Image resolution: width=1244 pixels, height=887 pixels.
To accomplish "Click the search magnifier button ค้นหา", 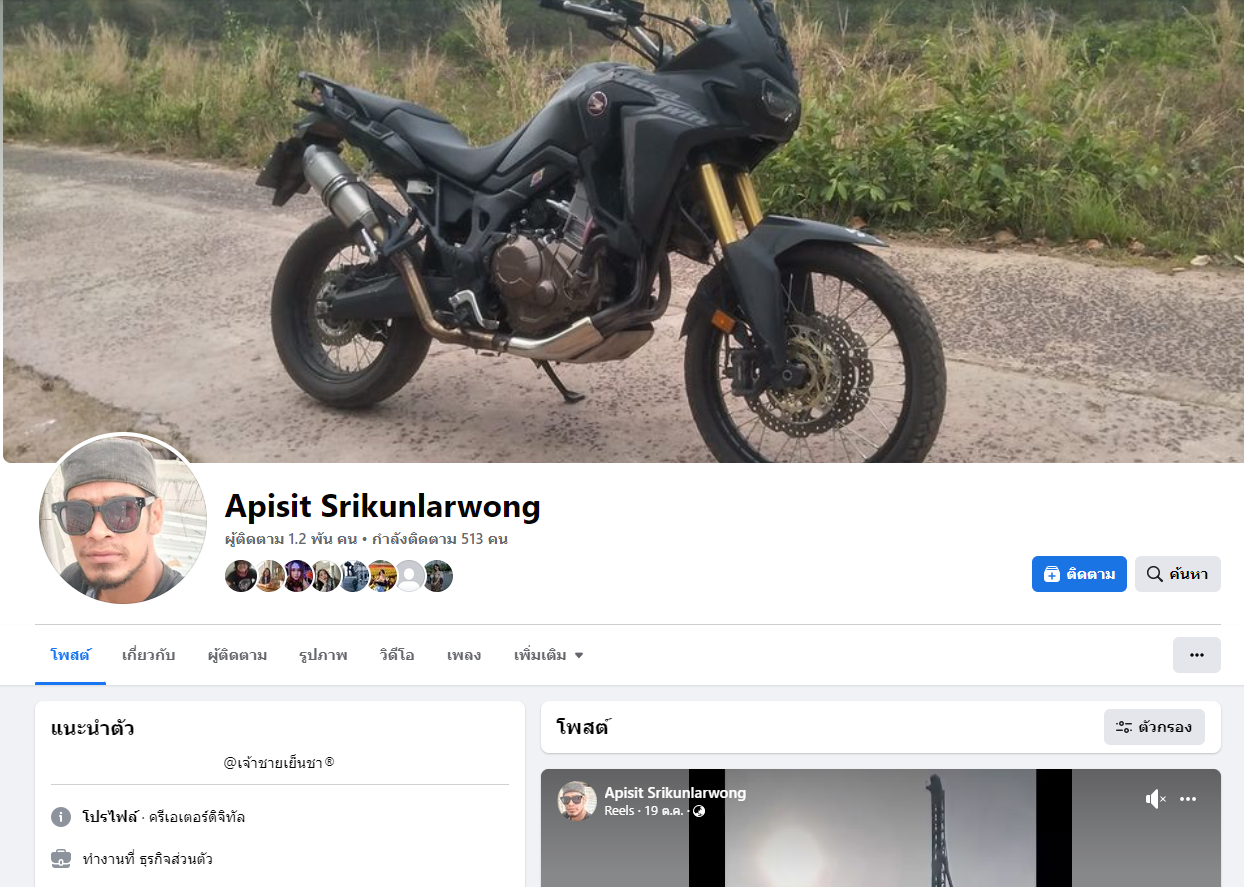I will (1177, 574).
